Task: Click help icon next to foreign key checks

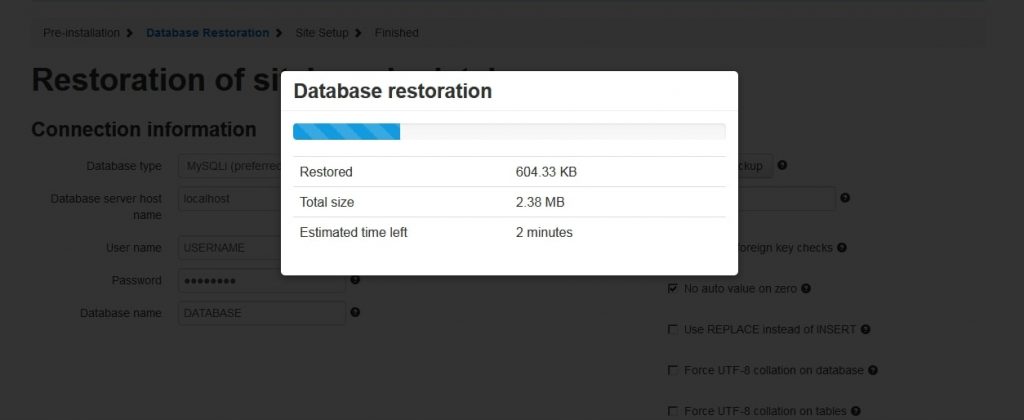Action: (843, 247)
